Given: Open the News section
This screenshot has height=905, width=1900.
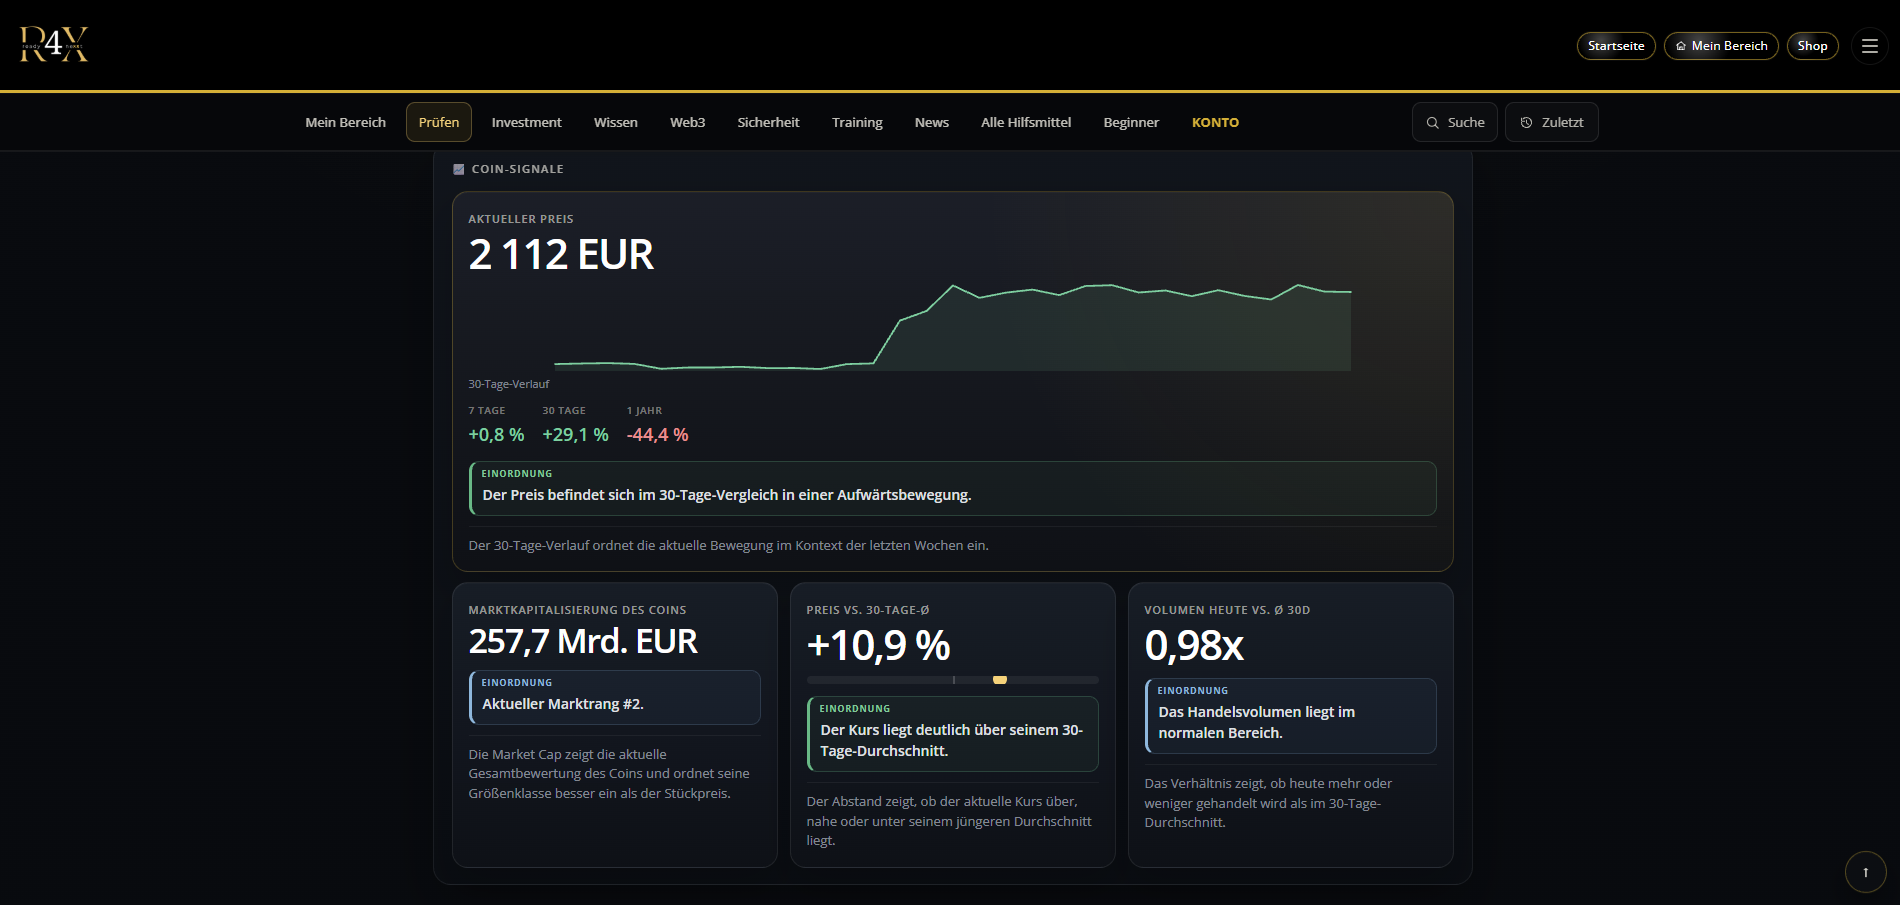Looking at the screenshot, I should (932, 122).
